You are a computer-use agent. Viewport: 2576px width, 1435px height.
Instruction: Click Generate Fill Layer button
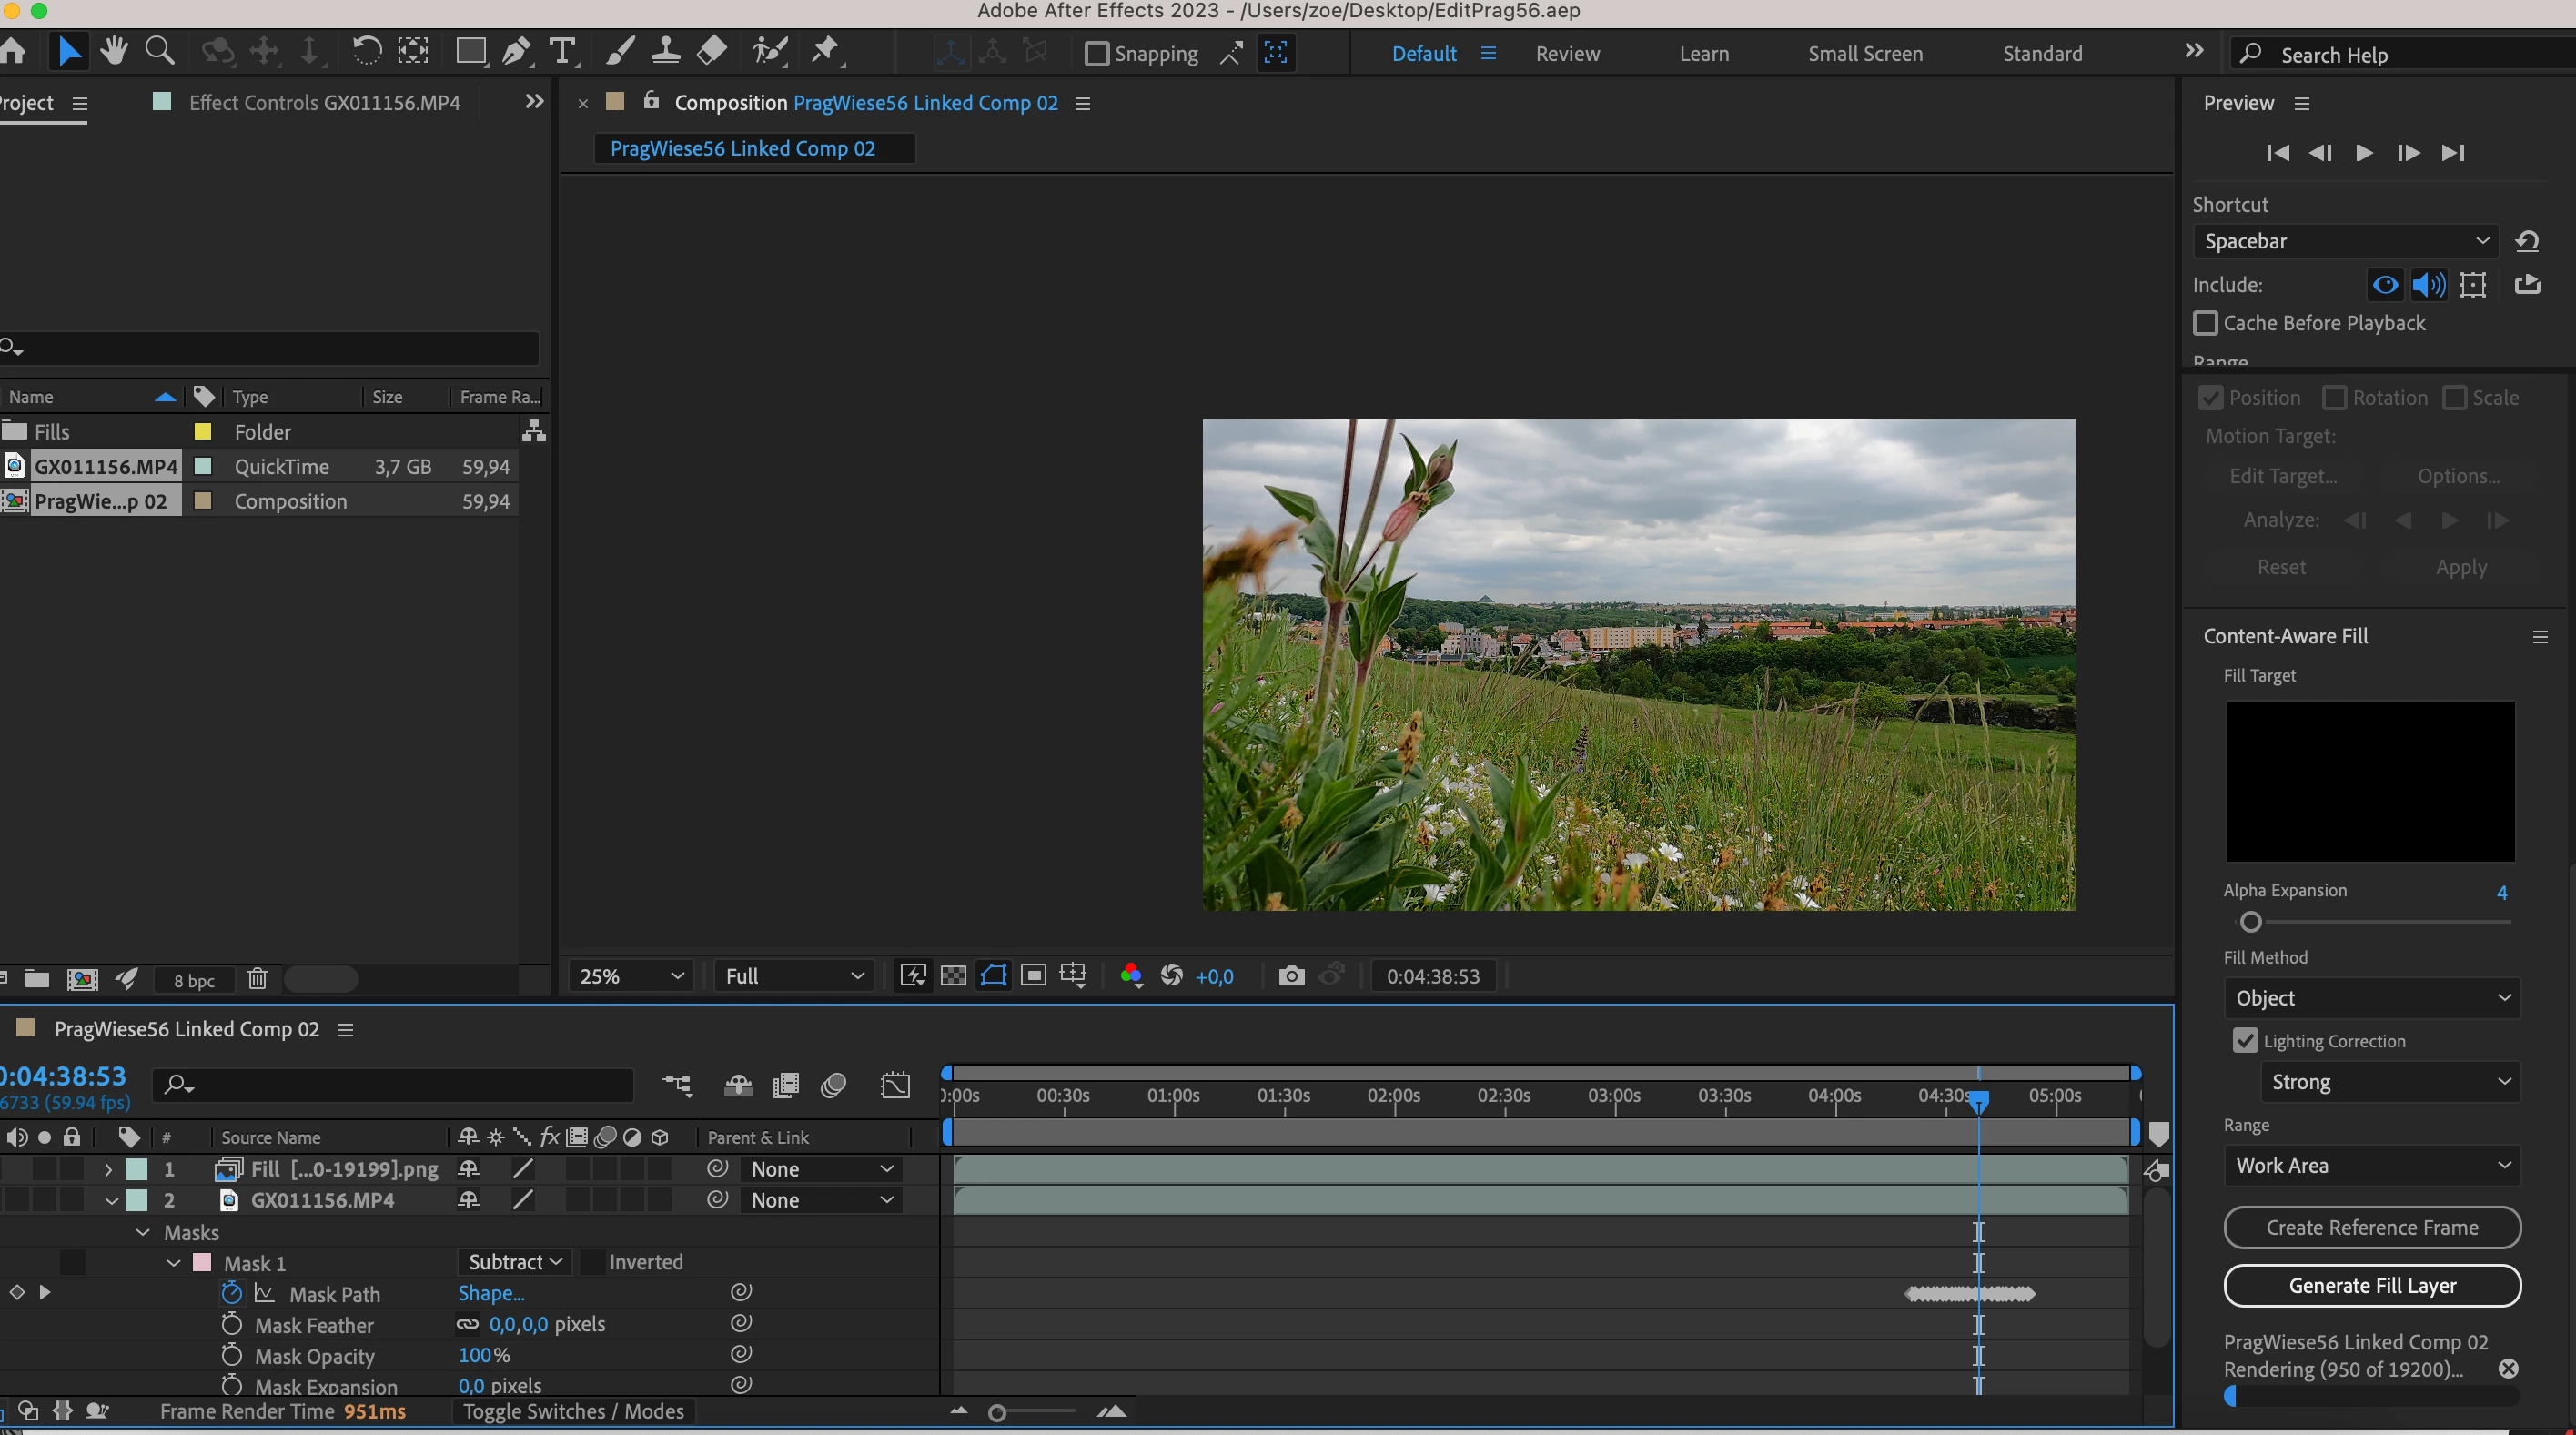pyautogui.click(x=2371, y=1286)
